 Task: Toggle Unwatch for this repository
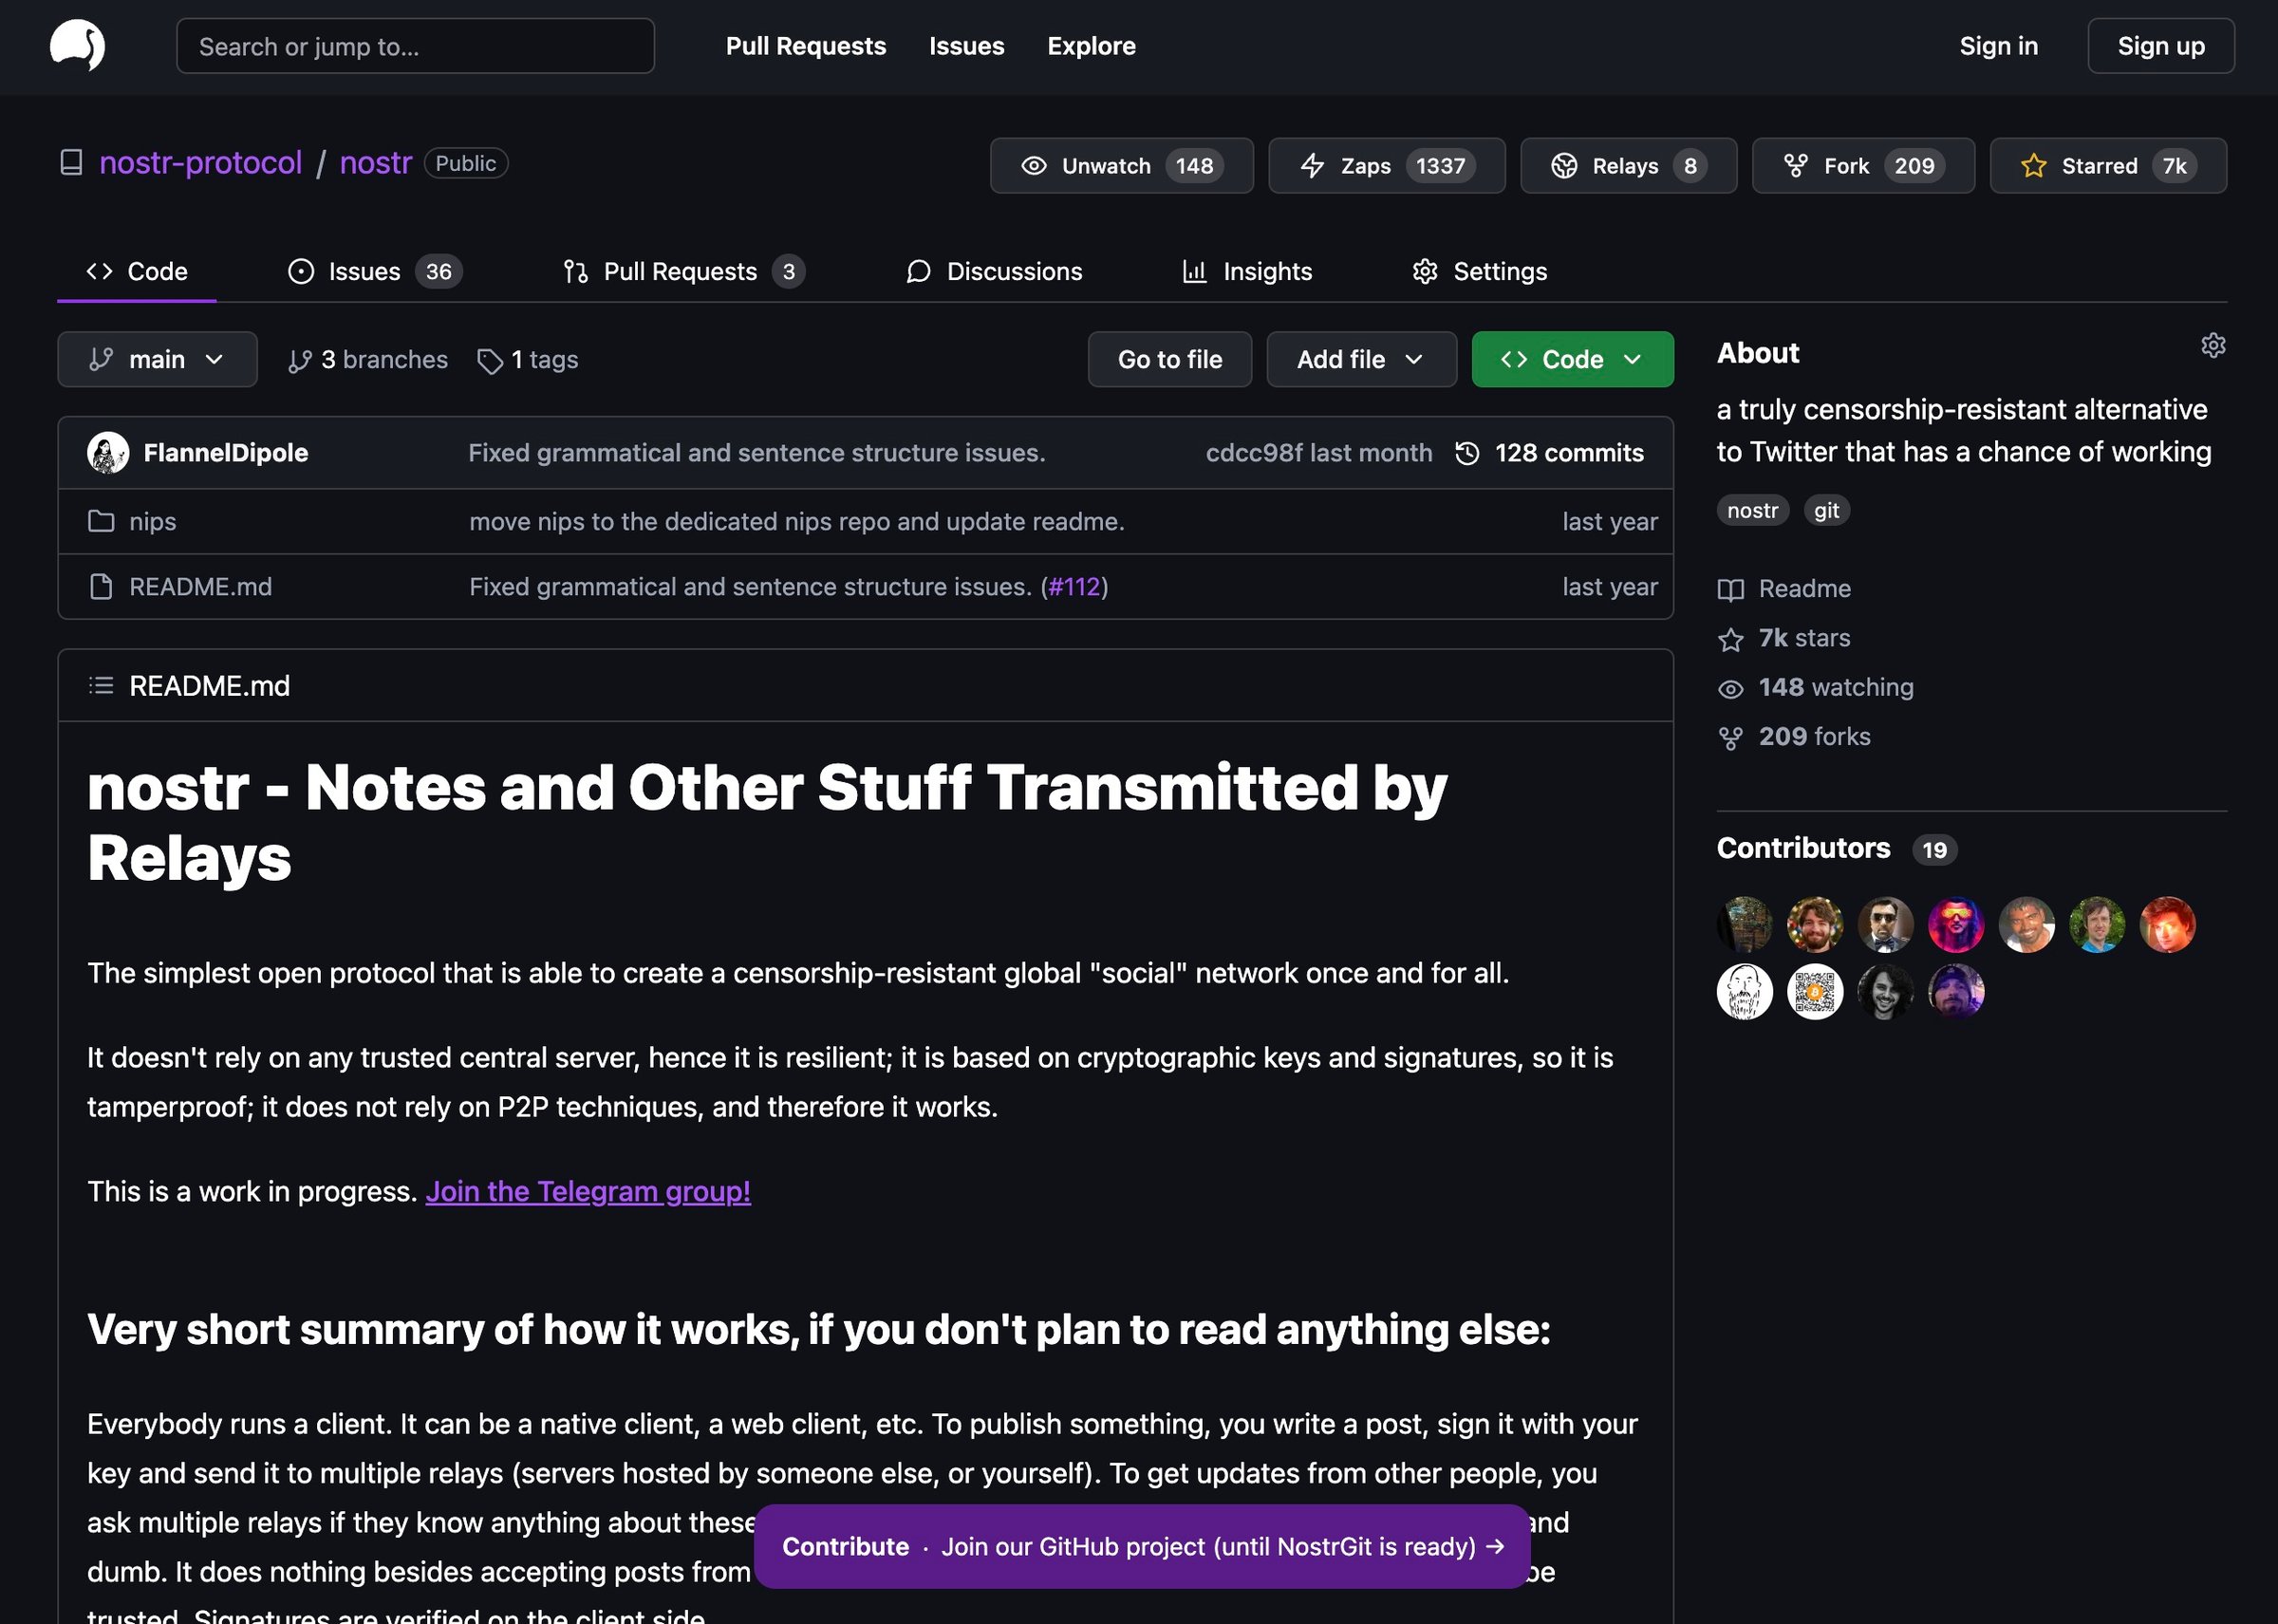1120,166
